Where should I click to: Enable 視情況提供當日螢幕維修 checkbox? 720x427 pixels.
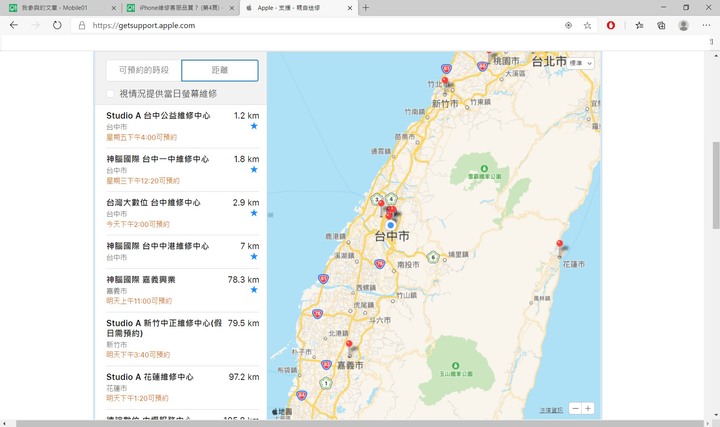(110, 94)
